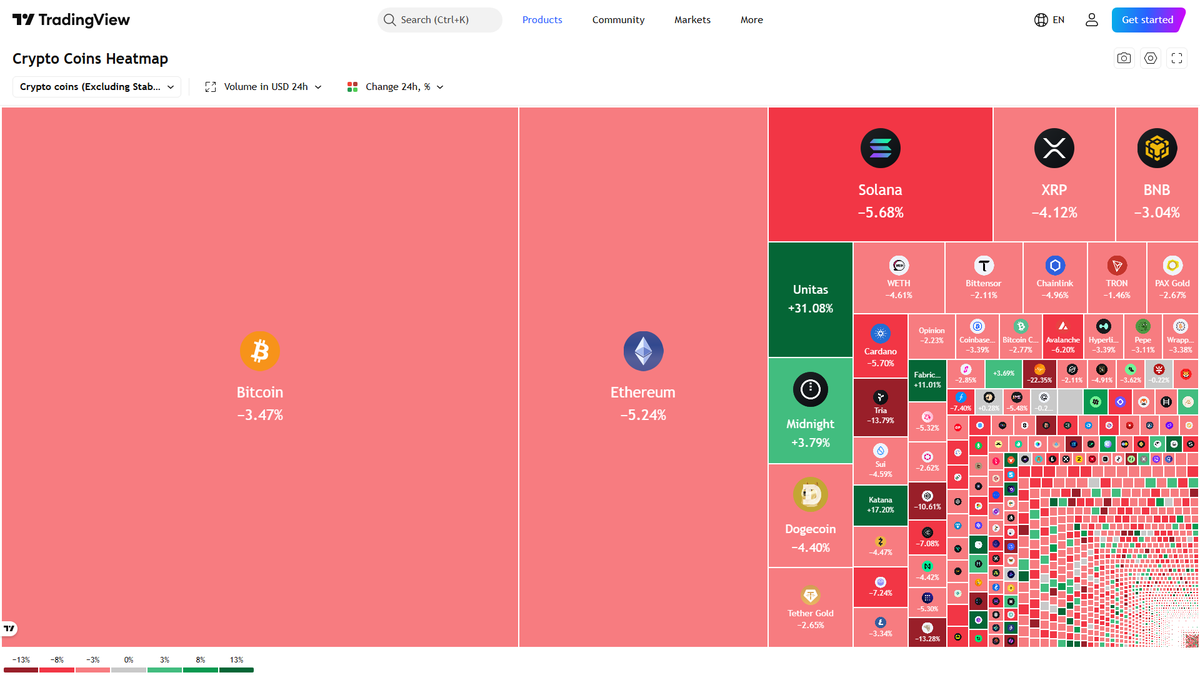Image resolution: width=1200 pixels, height=675 pixels.
Task: Click the Get started button
Action: coord(1147,20)
